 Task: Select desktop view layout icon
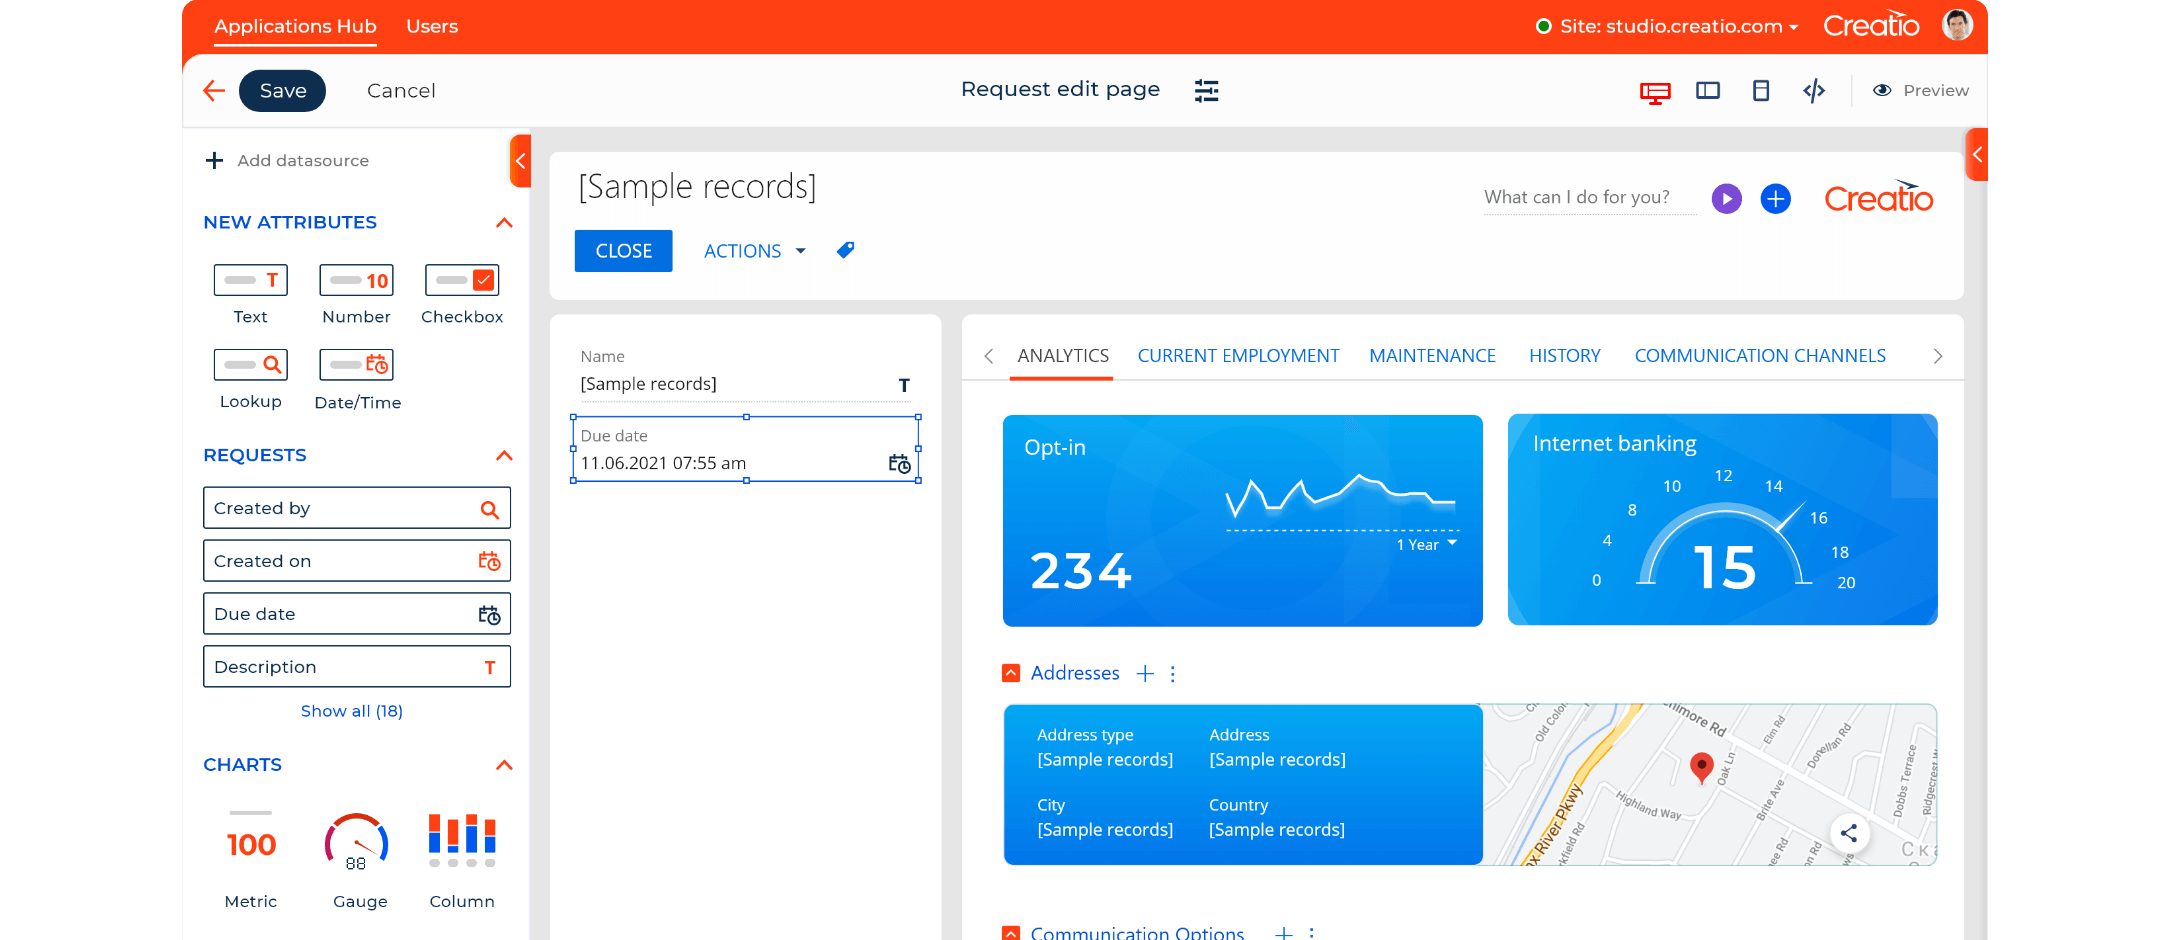pyautogui.click(x=1655, y=92)
